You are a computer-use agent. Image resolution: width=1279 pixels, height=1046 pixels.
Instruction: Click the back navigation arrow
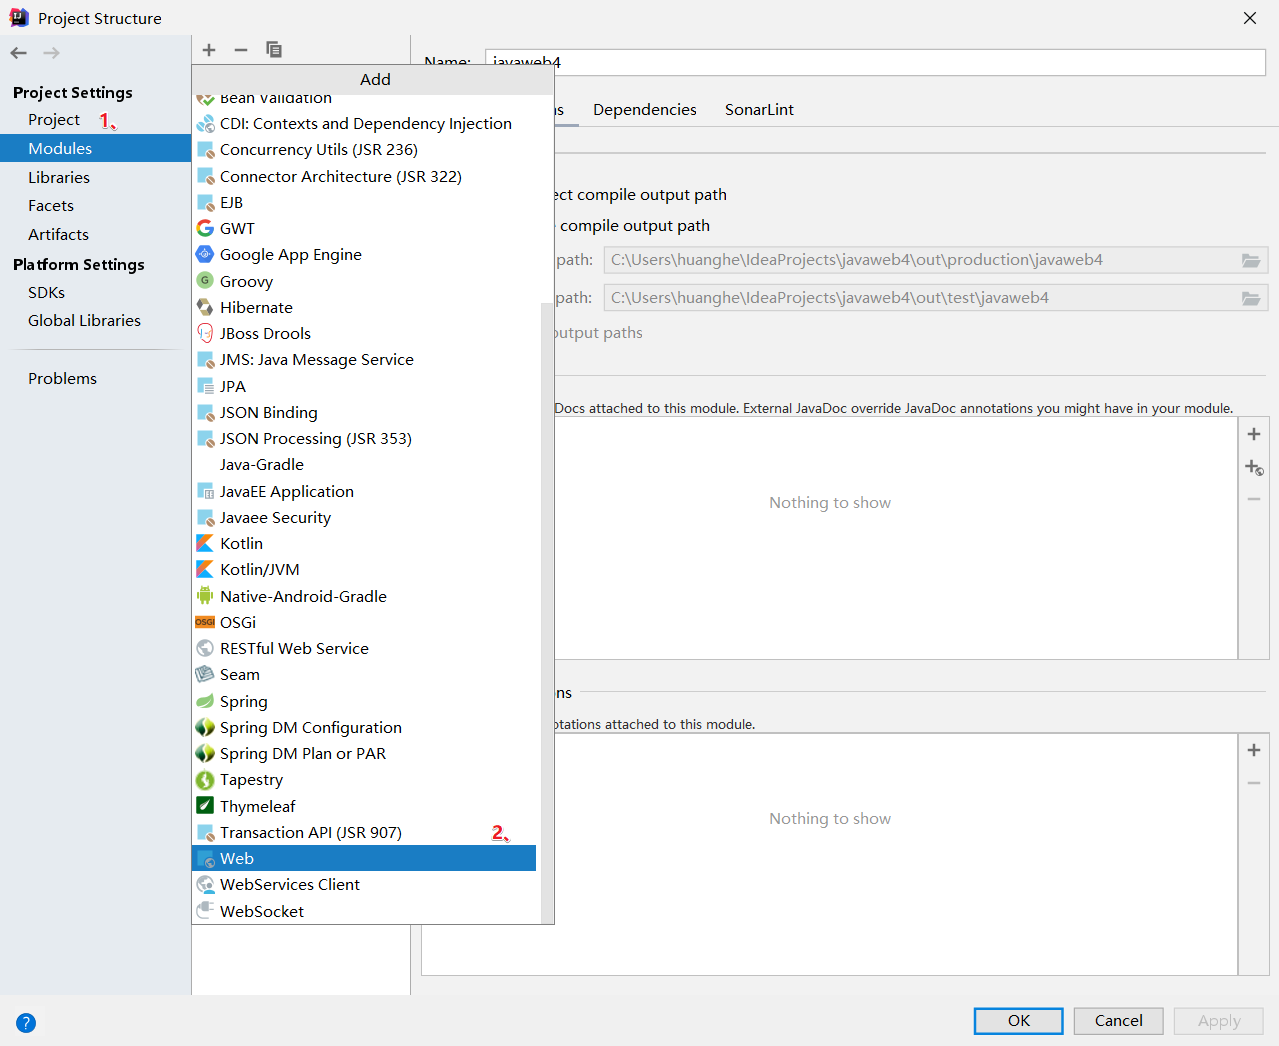(19, 53)
